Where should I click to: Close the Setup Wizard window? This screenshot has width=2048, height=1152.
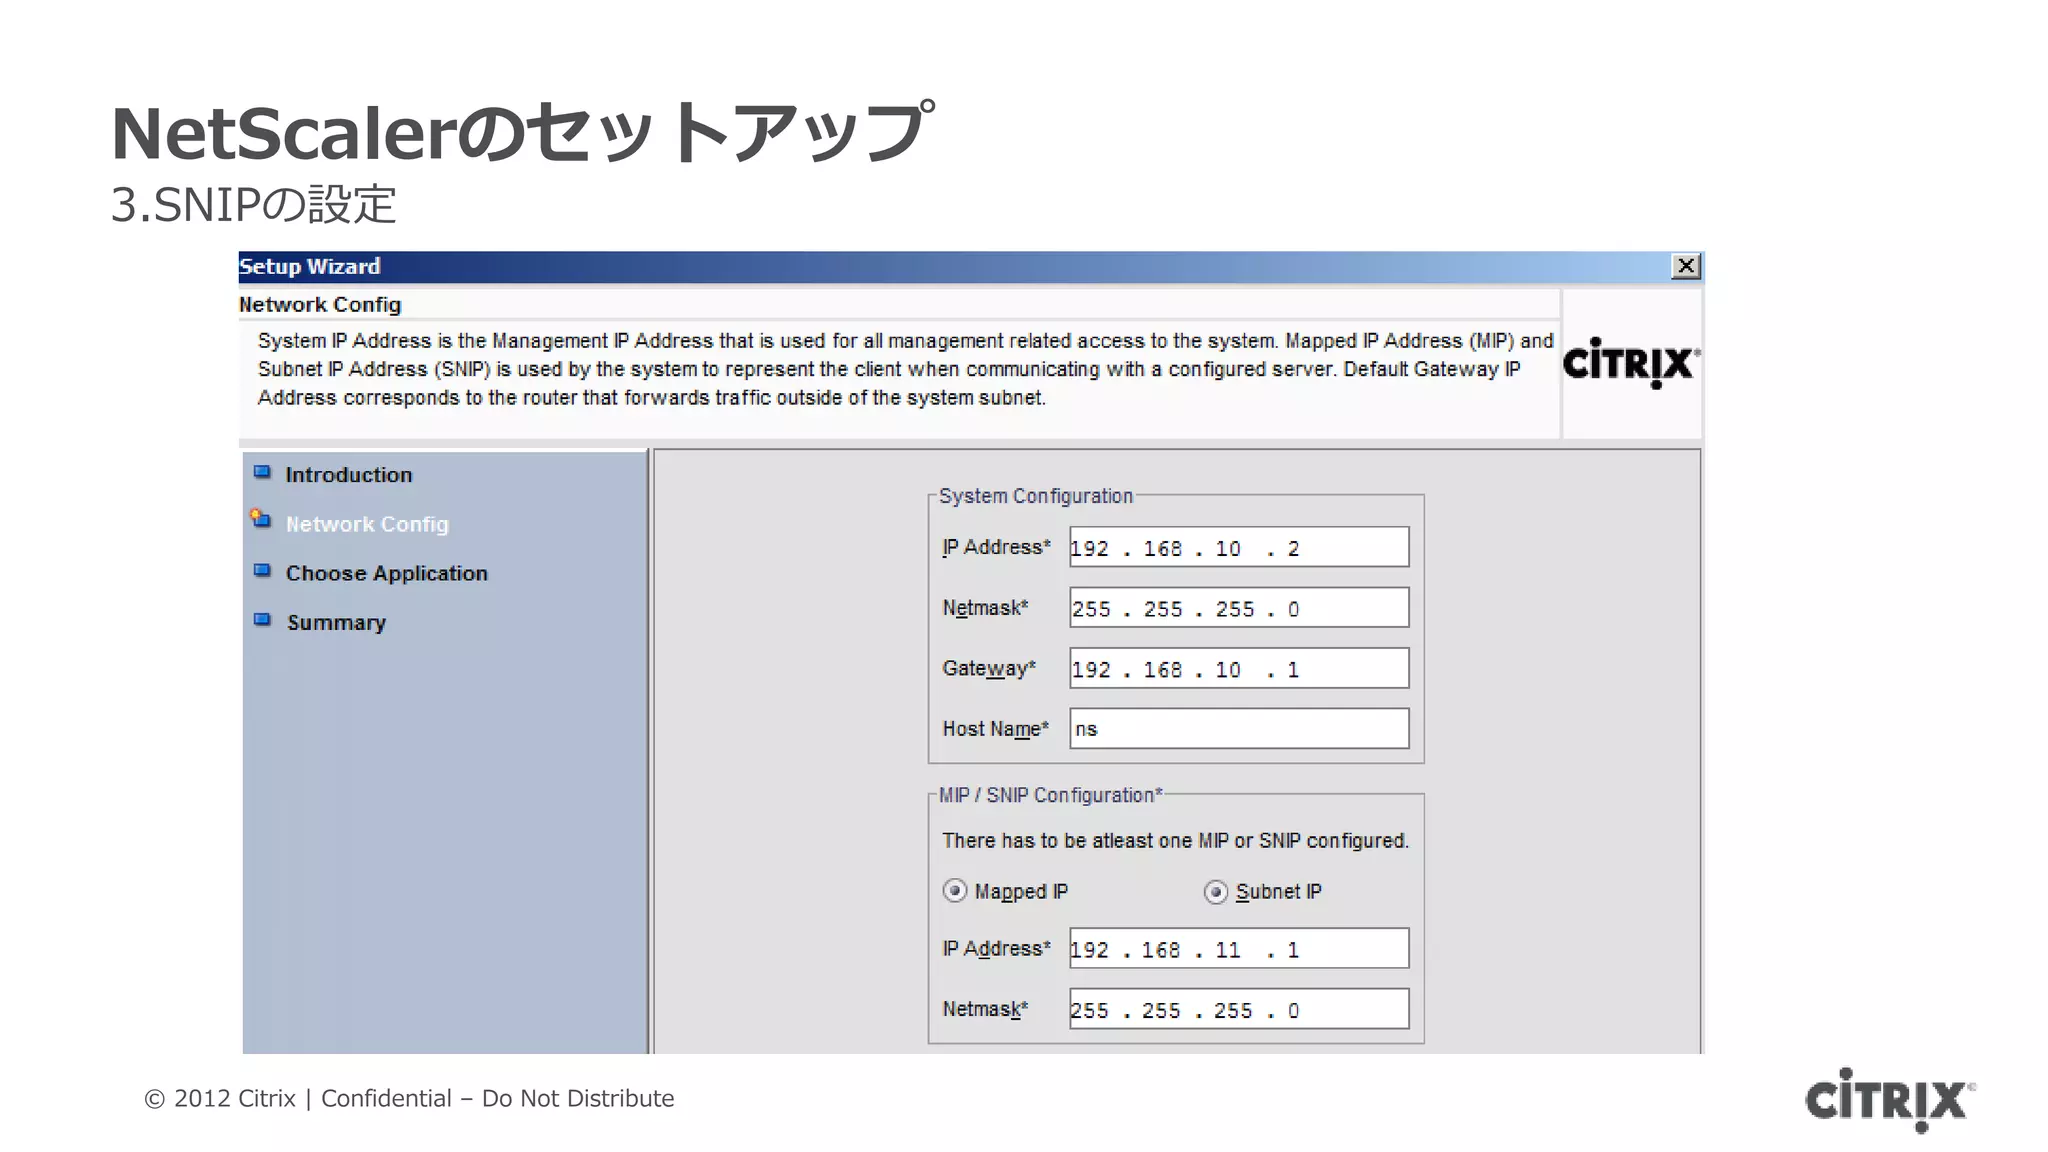pyautogui.click(x=1686, y=266)
